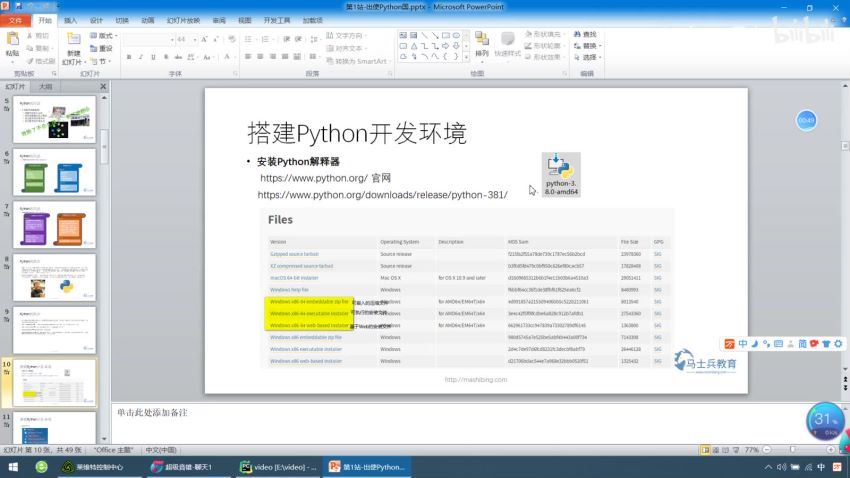Open Font Color A dropdown
The width and height of the screenshot is (850, 478).
(228, 57)
